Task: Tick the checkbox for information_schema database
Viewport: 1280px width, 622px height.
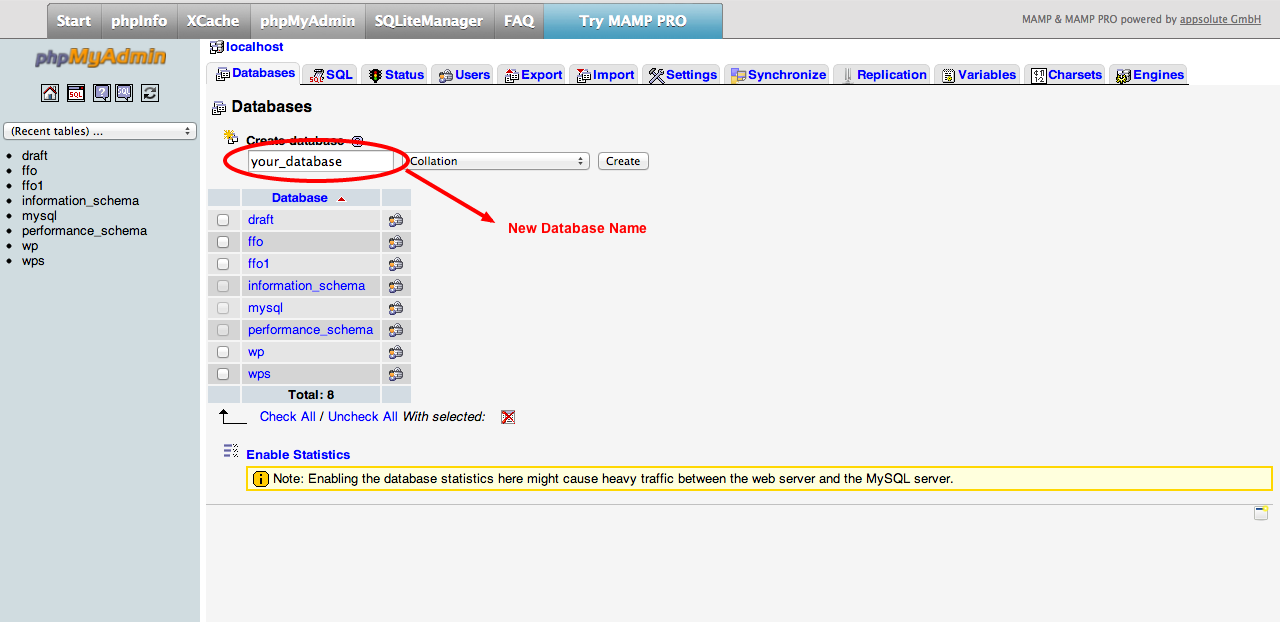Action: tap(223, 286)
